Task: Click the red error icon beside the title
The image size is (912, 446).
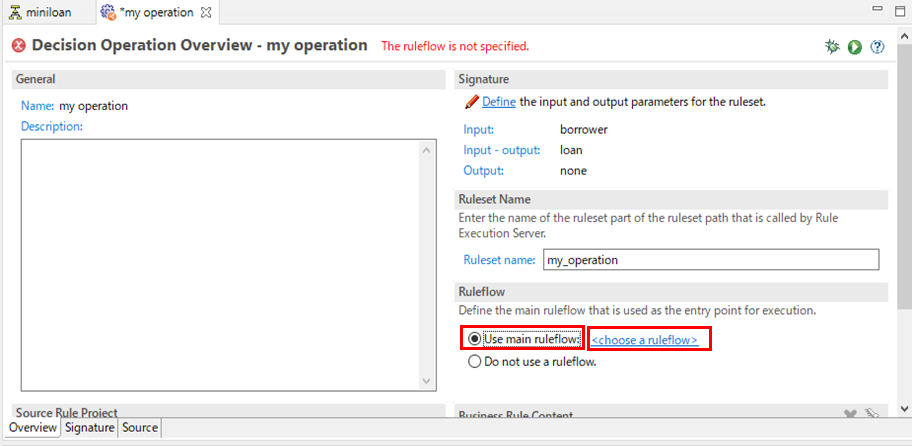Action: (x=19, y=45)
